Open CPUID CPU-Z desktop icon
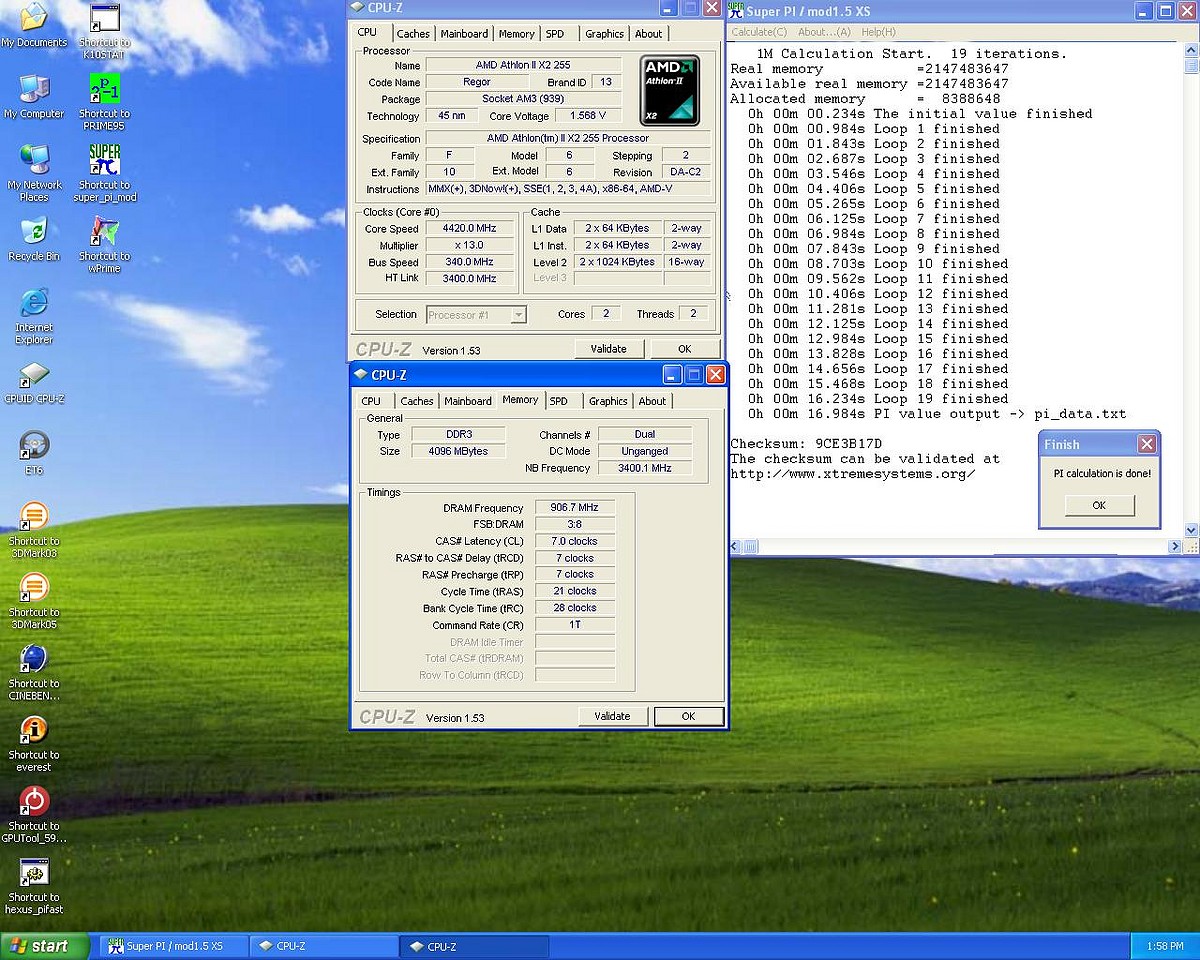The width and height of the screenshot is (1200, 960). (34, 375)
